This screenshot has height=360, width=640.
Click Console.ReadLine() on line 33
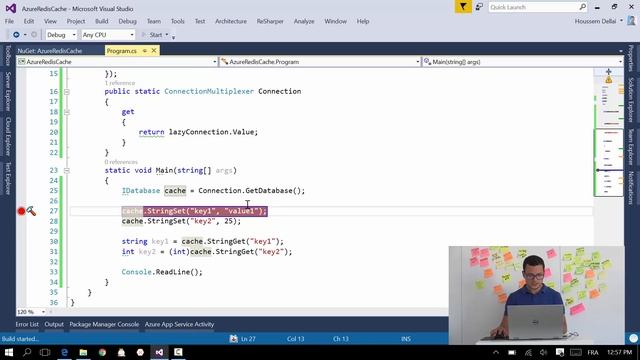click(162, 272)
